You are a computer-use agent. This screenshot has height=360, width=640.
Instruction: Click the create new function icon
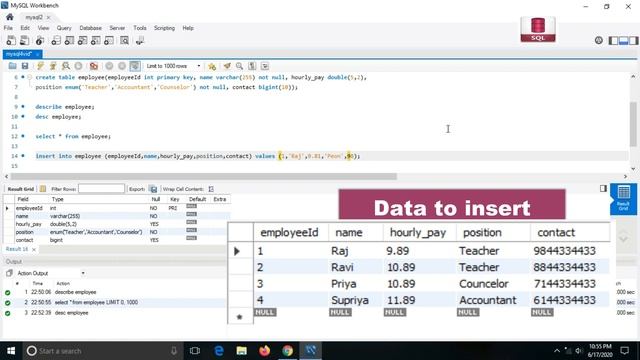coord(109,40)
